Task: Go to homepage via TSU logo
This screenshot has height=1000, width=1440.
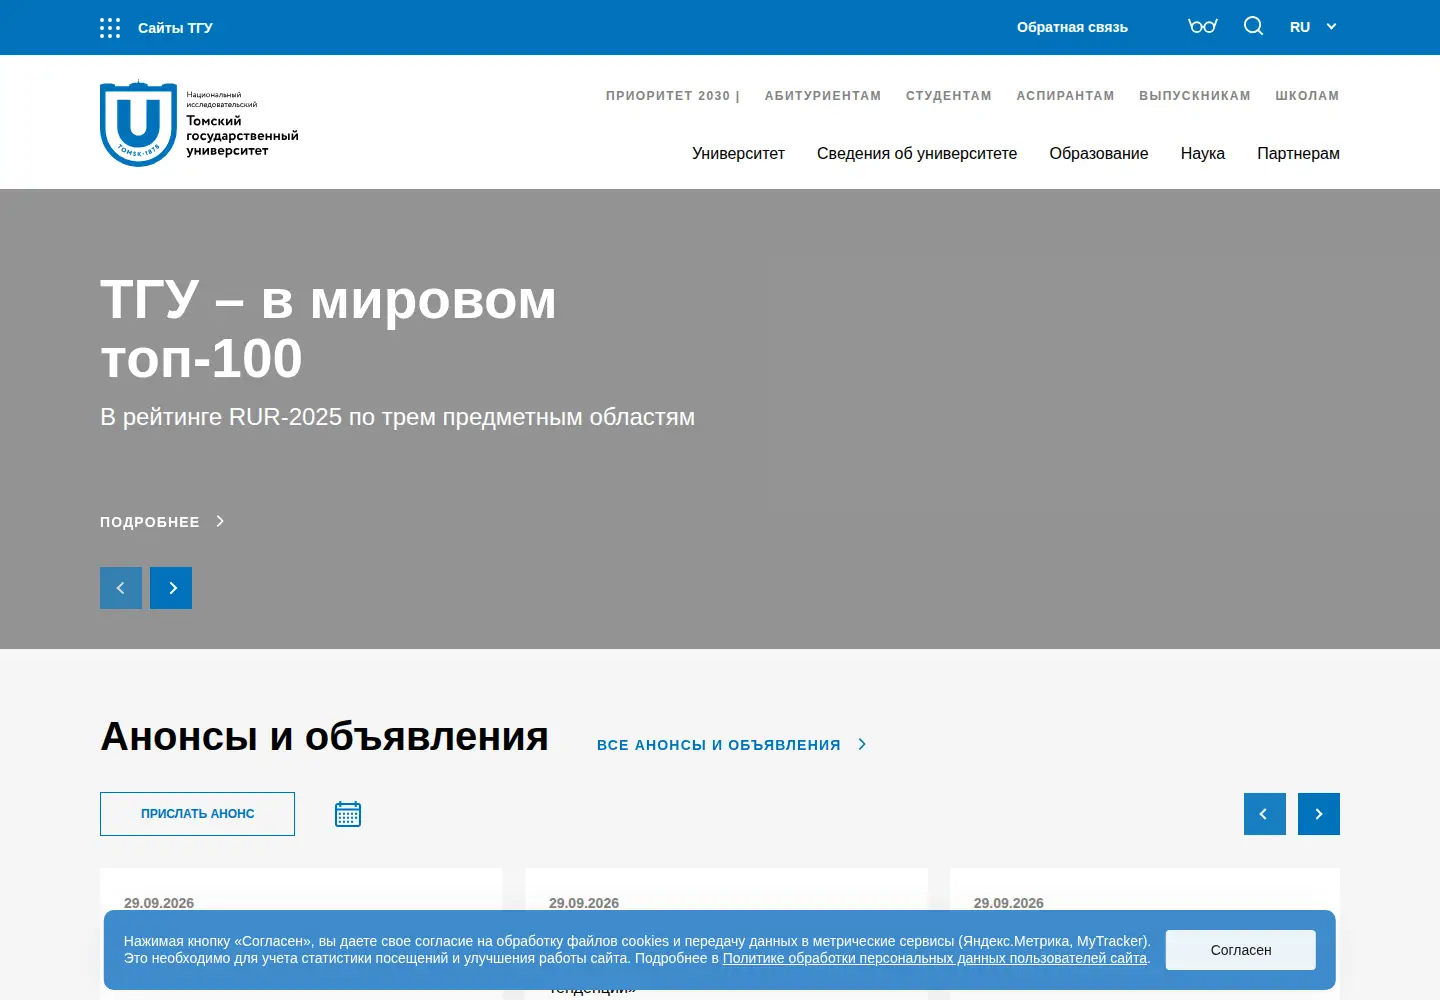Action: tap(200, 124)
